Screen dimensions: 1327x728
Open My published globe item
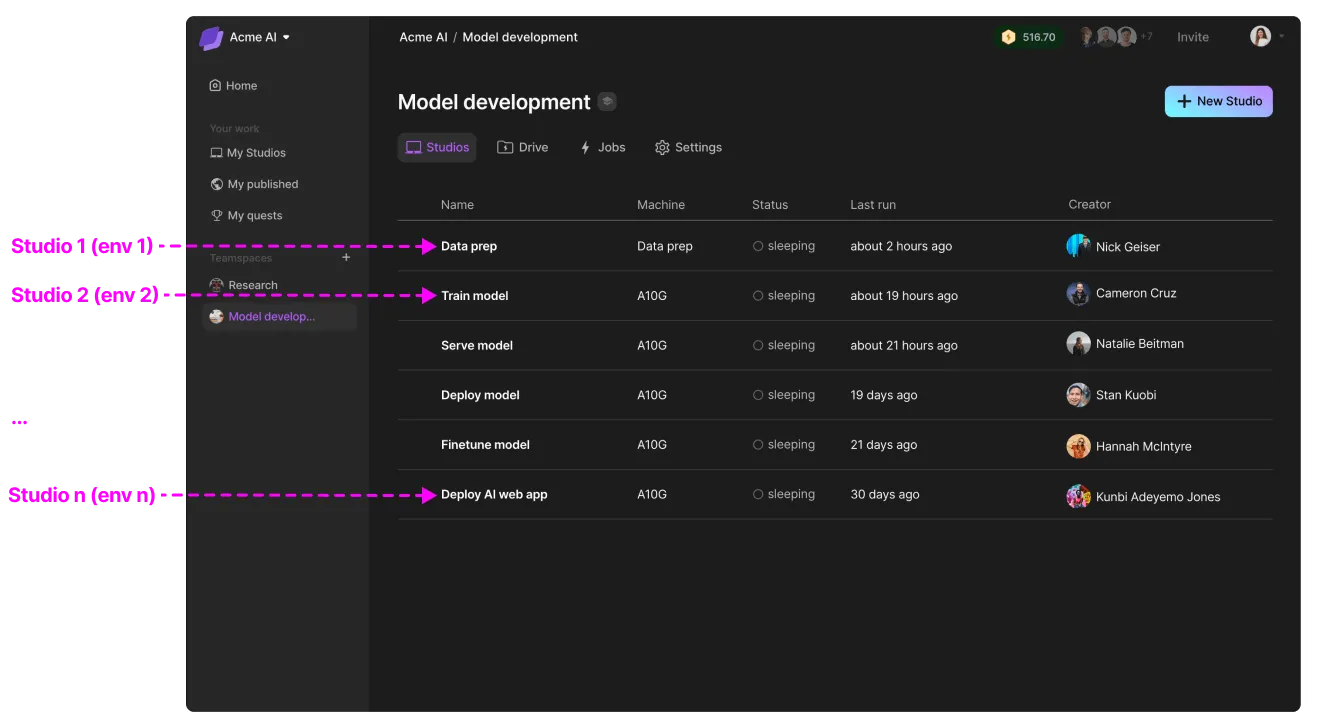(x=254, y=184)
